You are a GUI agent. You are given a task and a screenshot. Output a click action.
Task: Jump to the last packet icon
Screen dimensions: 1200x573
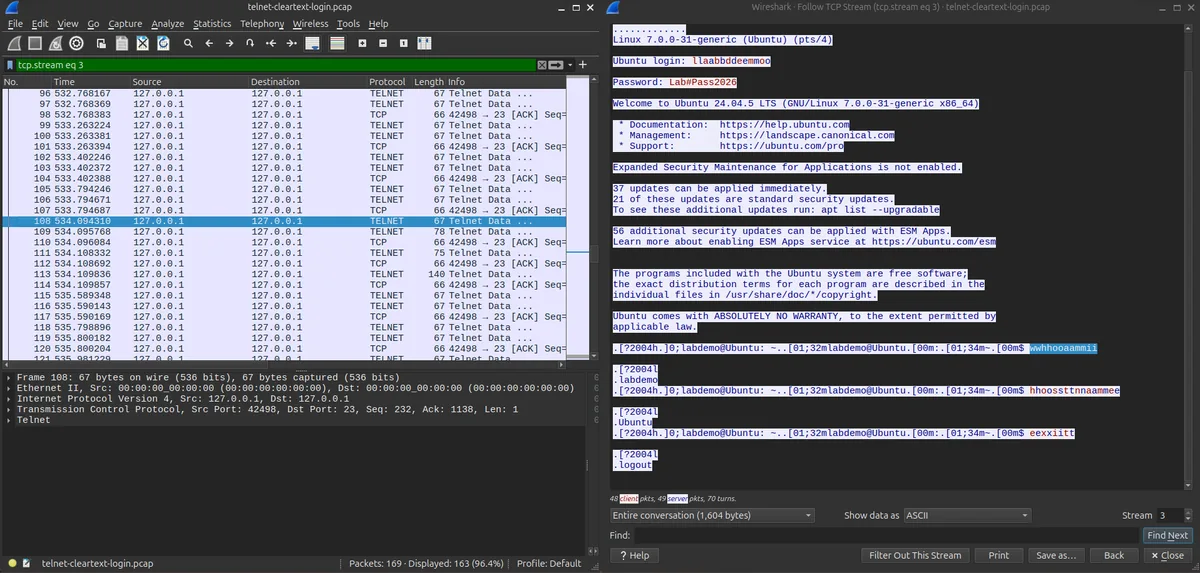291,43
